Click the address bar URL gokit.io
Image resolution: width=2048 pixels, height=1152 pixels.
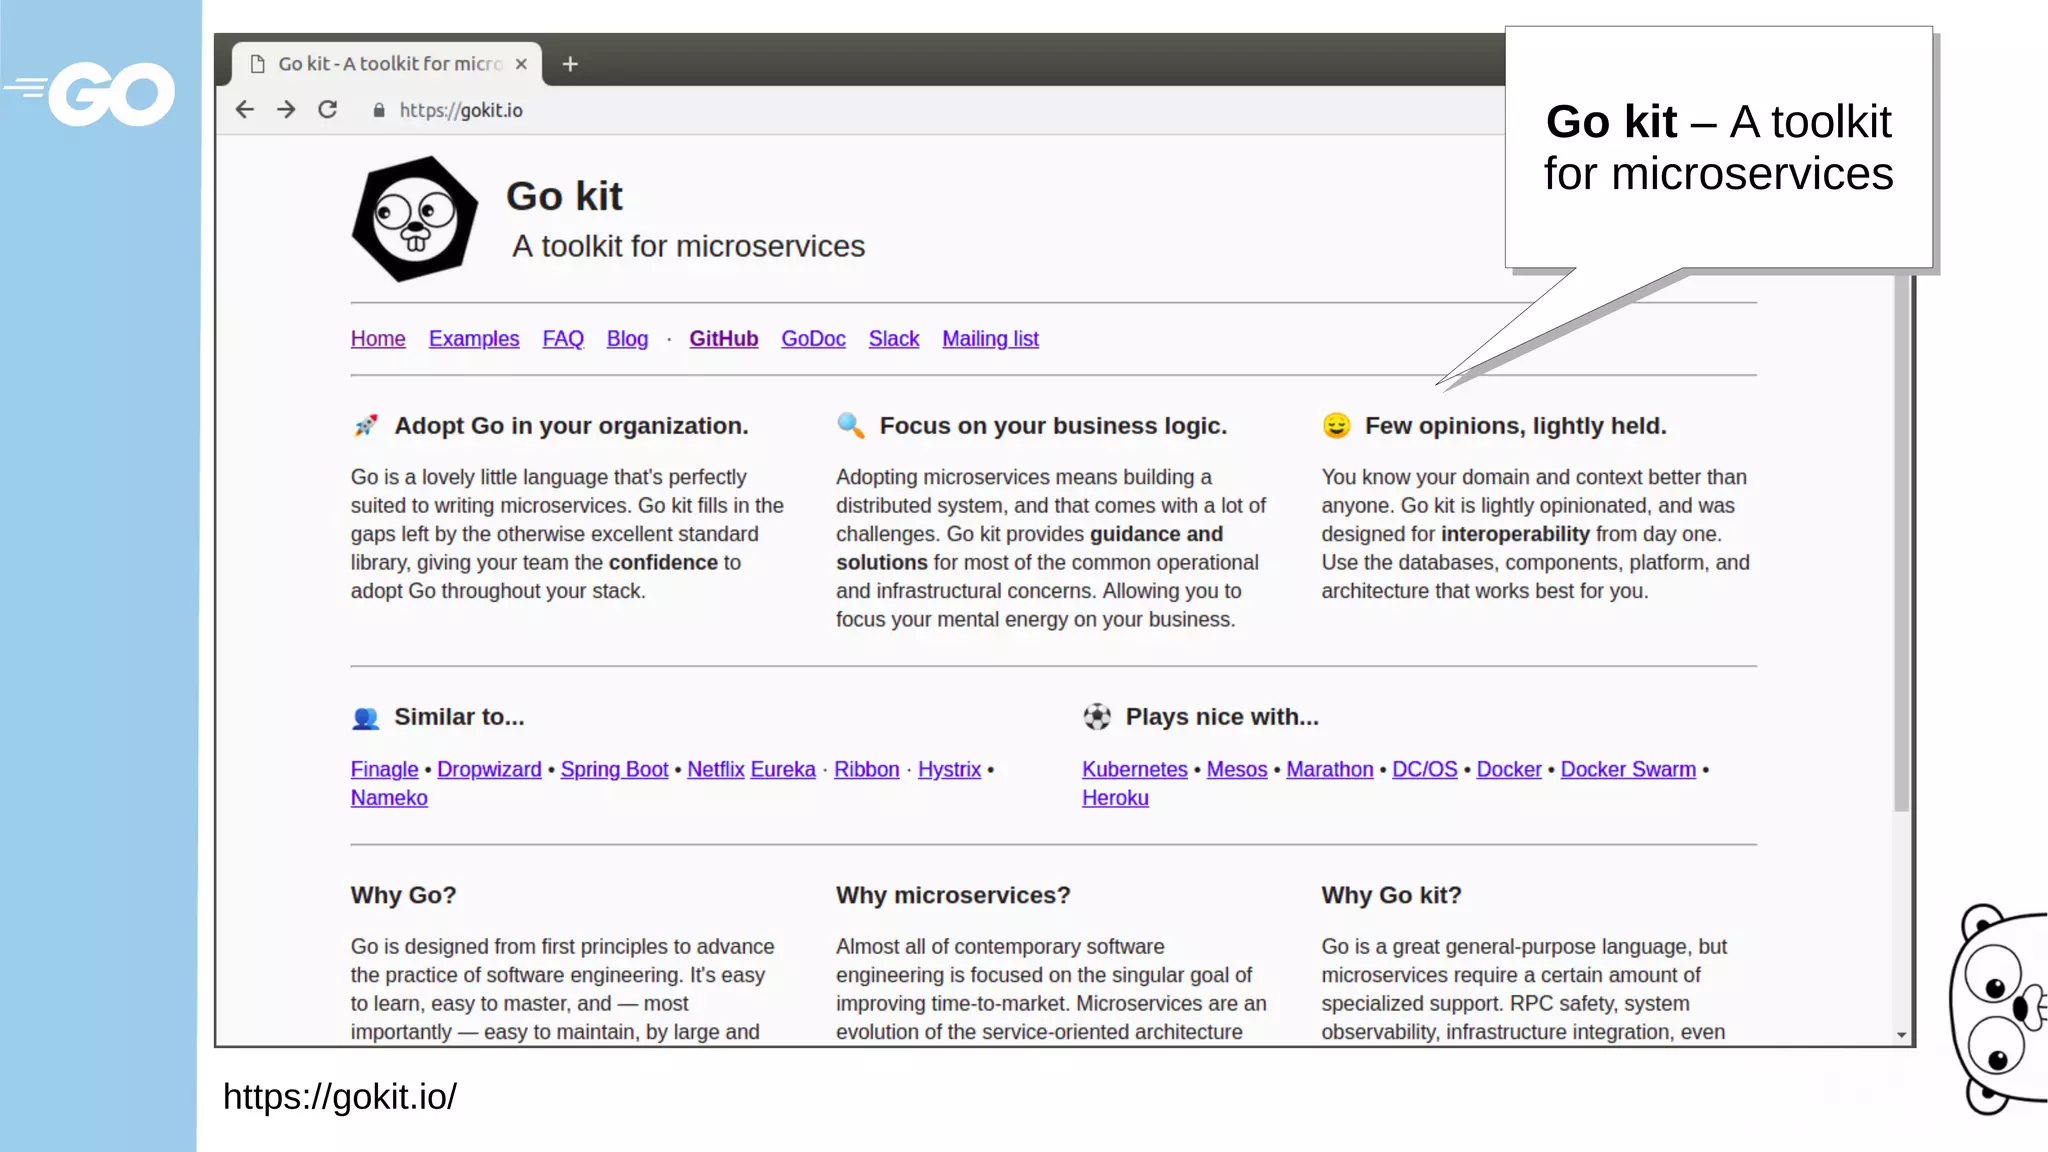(x=461, y=111)
